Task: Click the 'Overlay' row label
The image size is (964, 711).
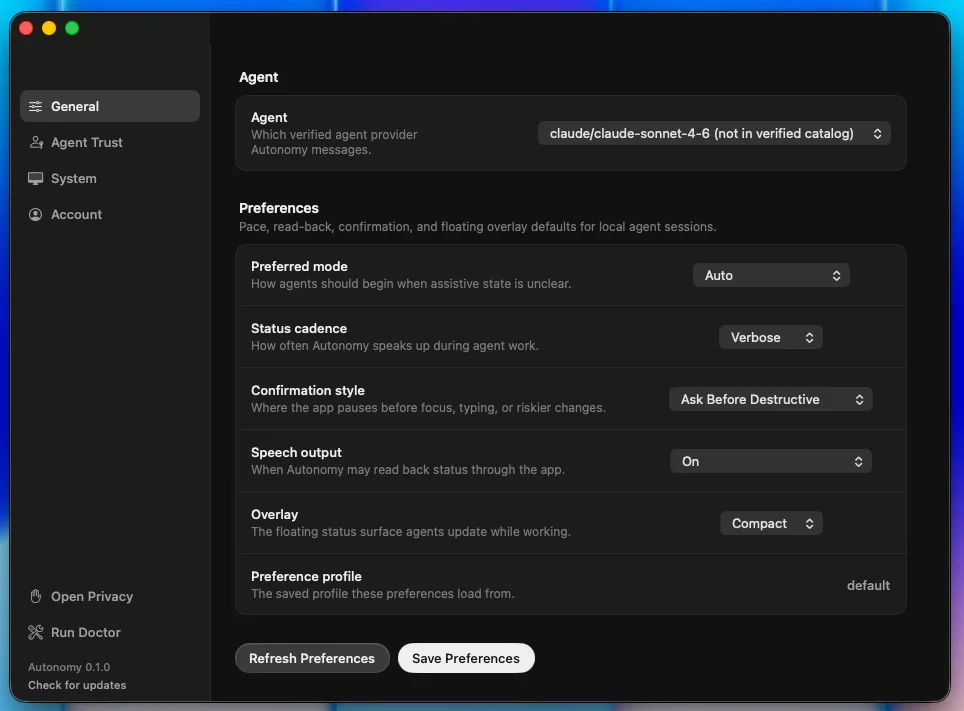Action: pyautogui.click(x=274, y=514)
